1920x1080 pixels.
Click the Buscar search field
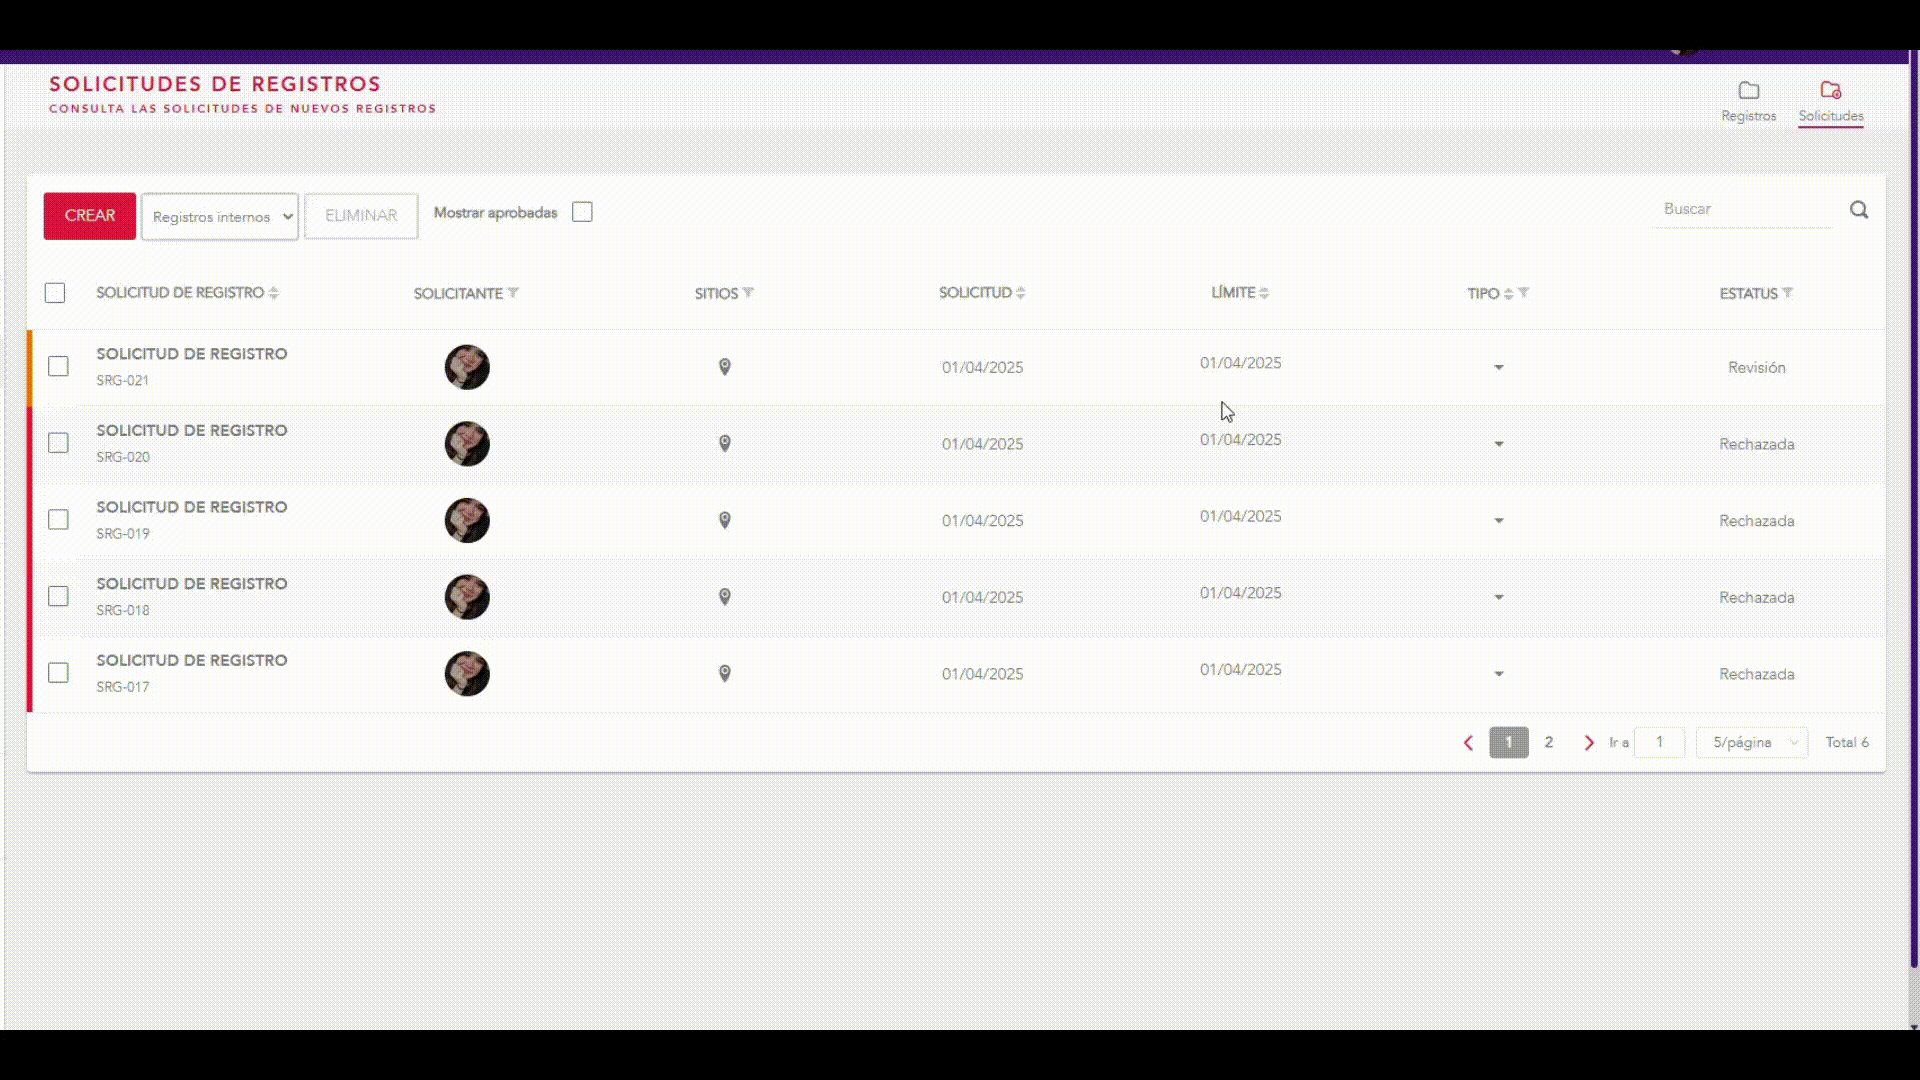pyautogui.click(x=1742, y=209)
